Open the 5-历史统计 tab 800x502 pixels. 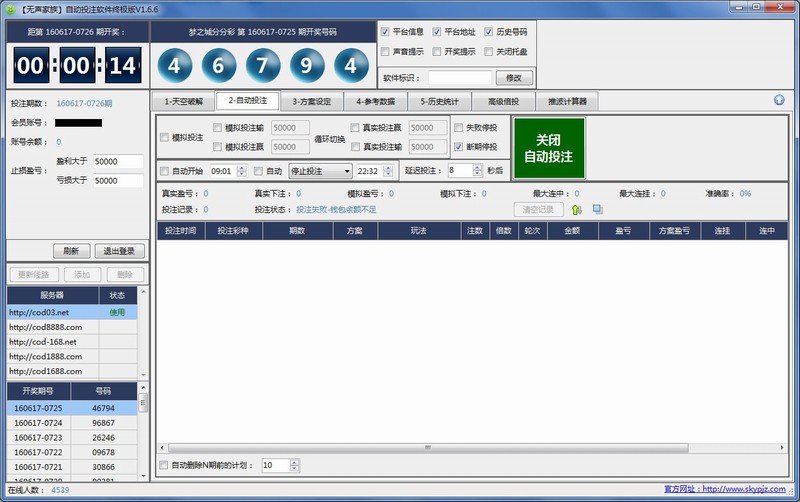pyautogui.click(x=440, y=101)
